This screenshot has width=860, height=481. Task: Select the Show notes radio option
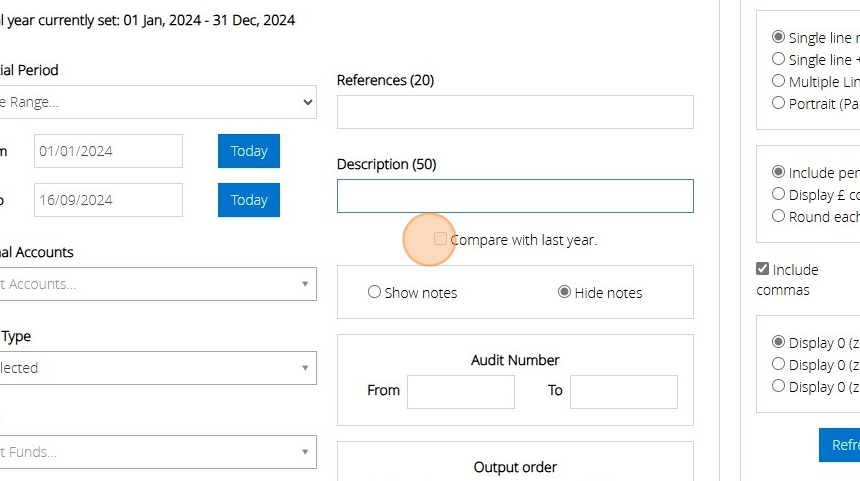coord(375,293)
